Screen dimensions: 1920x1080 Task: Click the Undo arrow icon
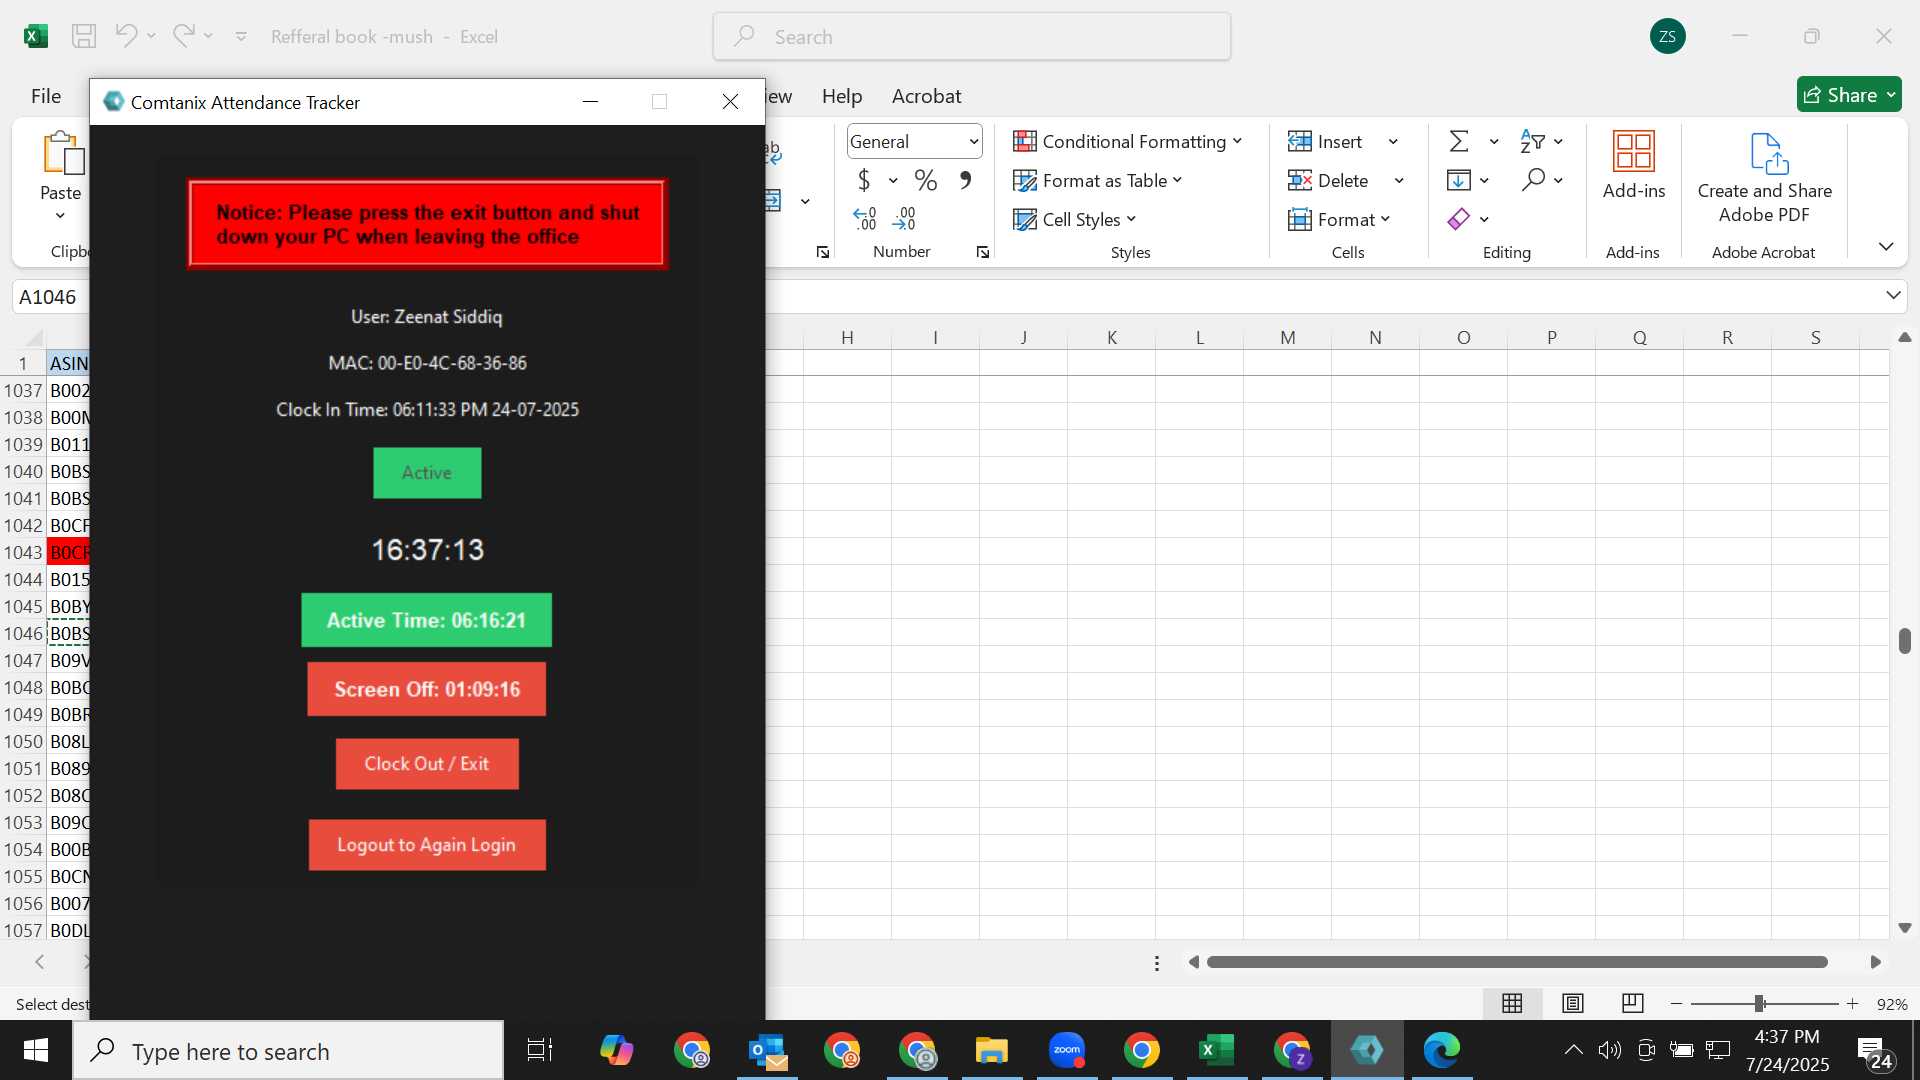[x=126, y=36]
